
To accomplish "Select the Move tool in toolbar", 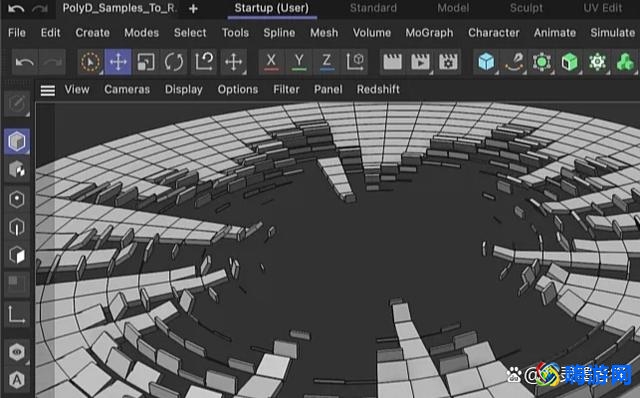I will tap(118, 62).
